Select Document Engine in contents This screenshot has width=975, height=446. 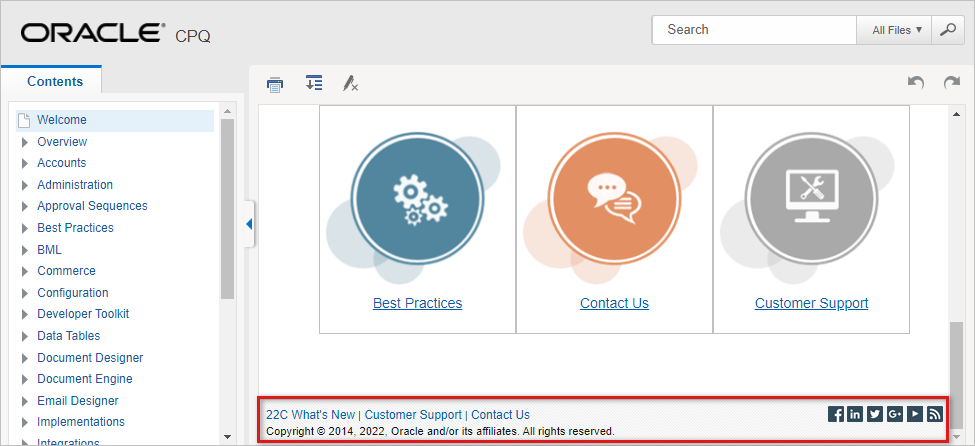pyautogui.click(x=85, y=379)
